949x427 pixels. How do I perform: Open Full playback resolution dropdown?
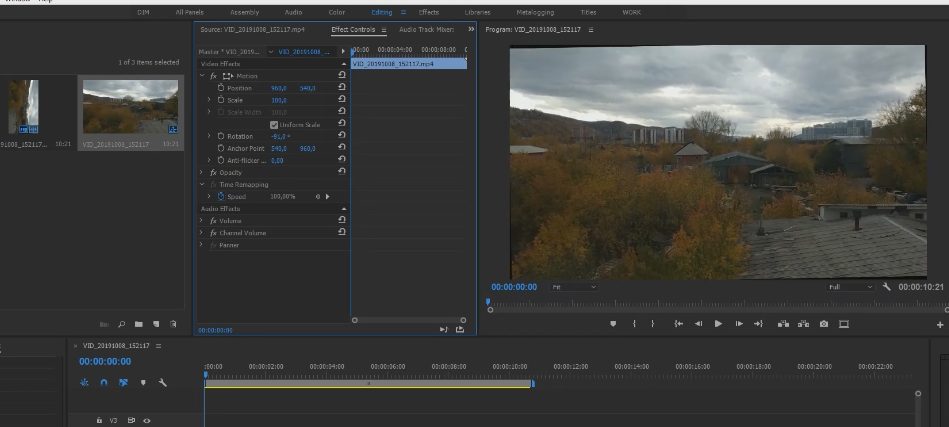click(850, 287)
